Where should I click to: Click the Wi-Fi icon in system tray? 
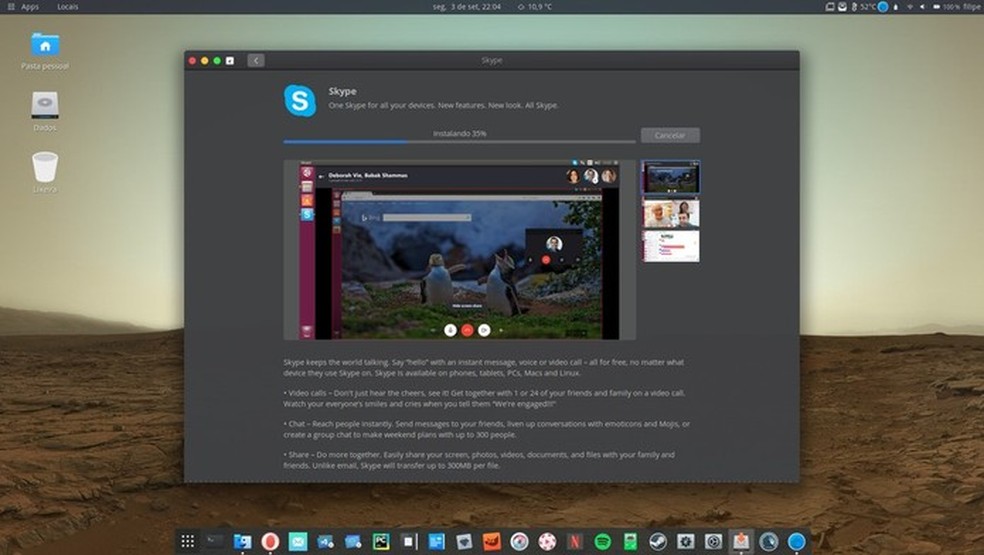pos(909,7)
